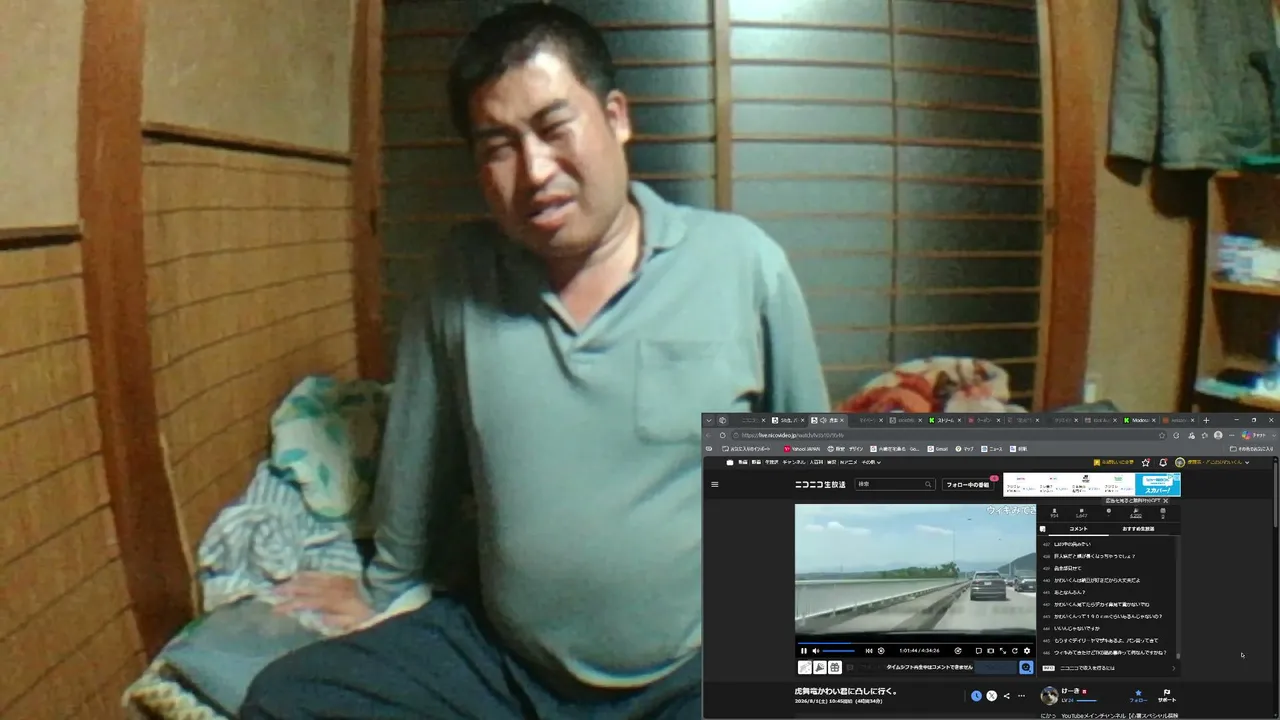This screenshot has height=720, width=1280.
Task: Switch to the おすすめ生放送 tab
Action: [1138, 528]
